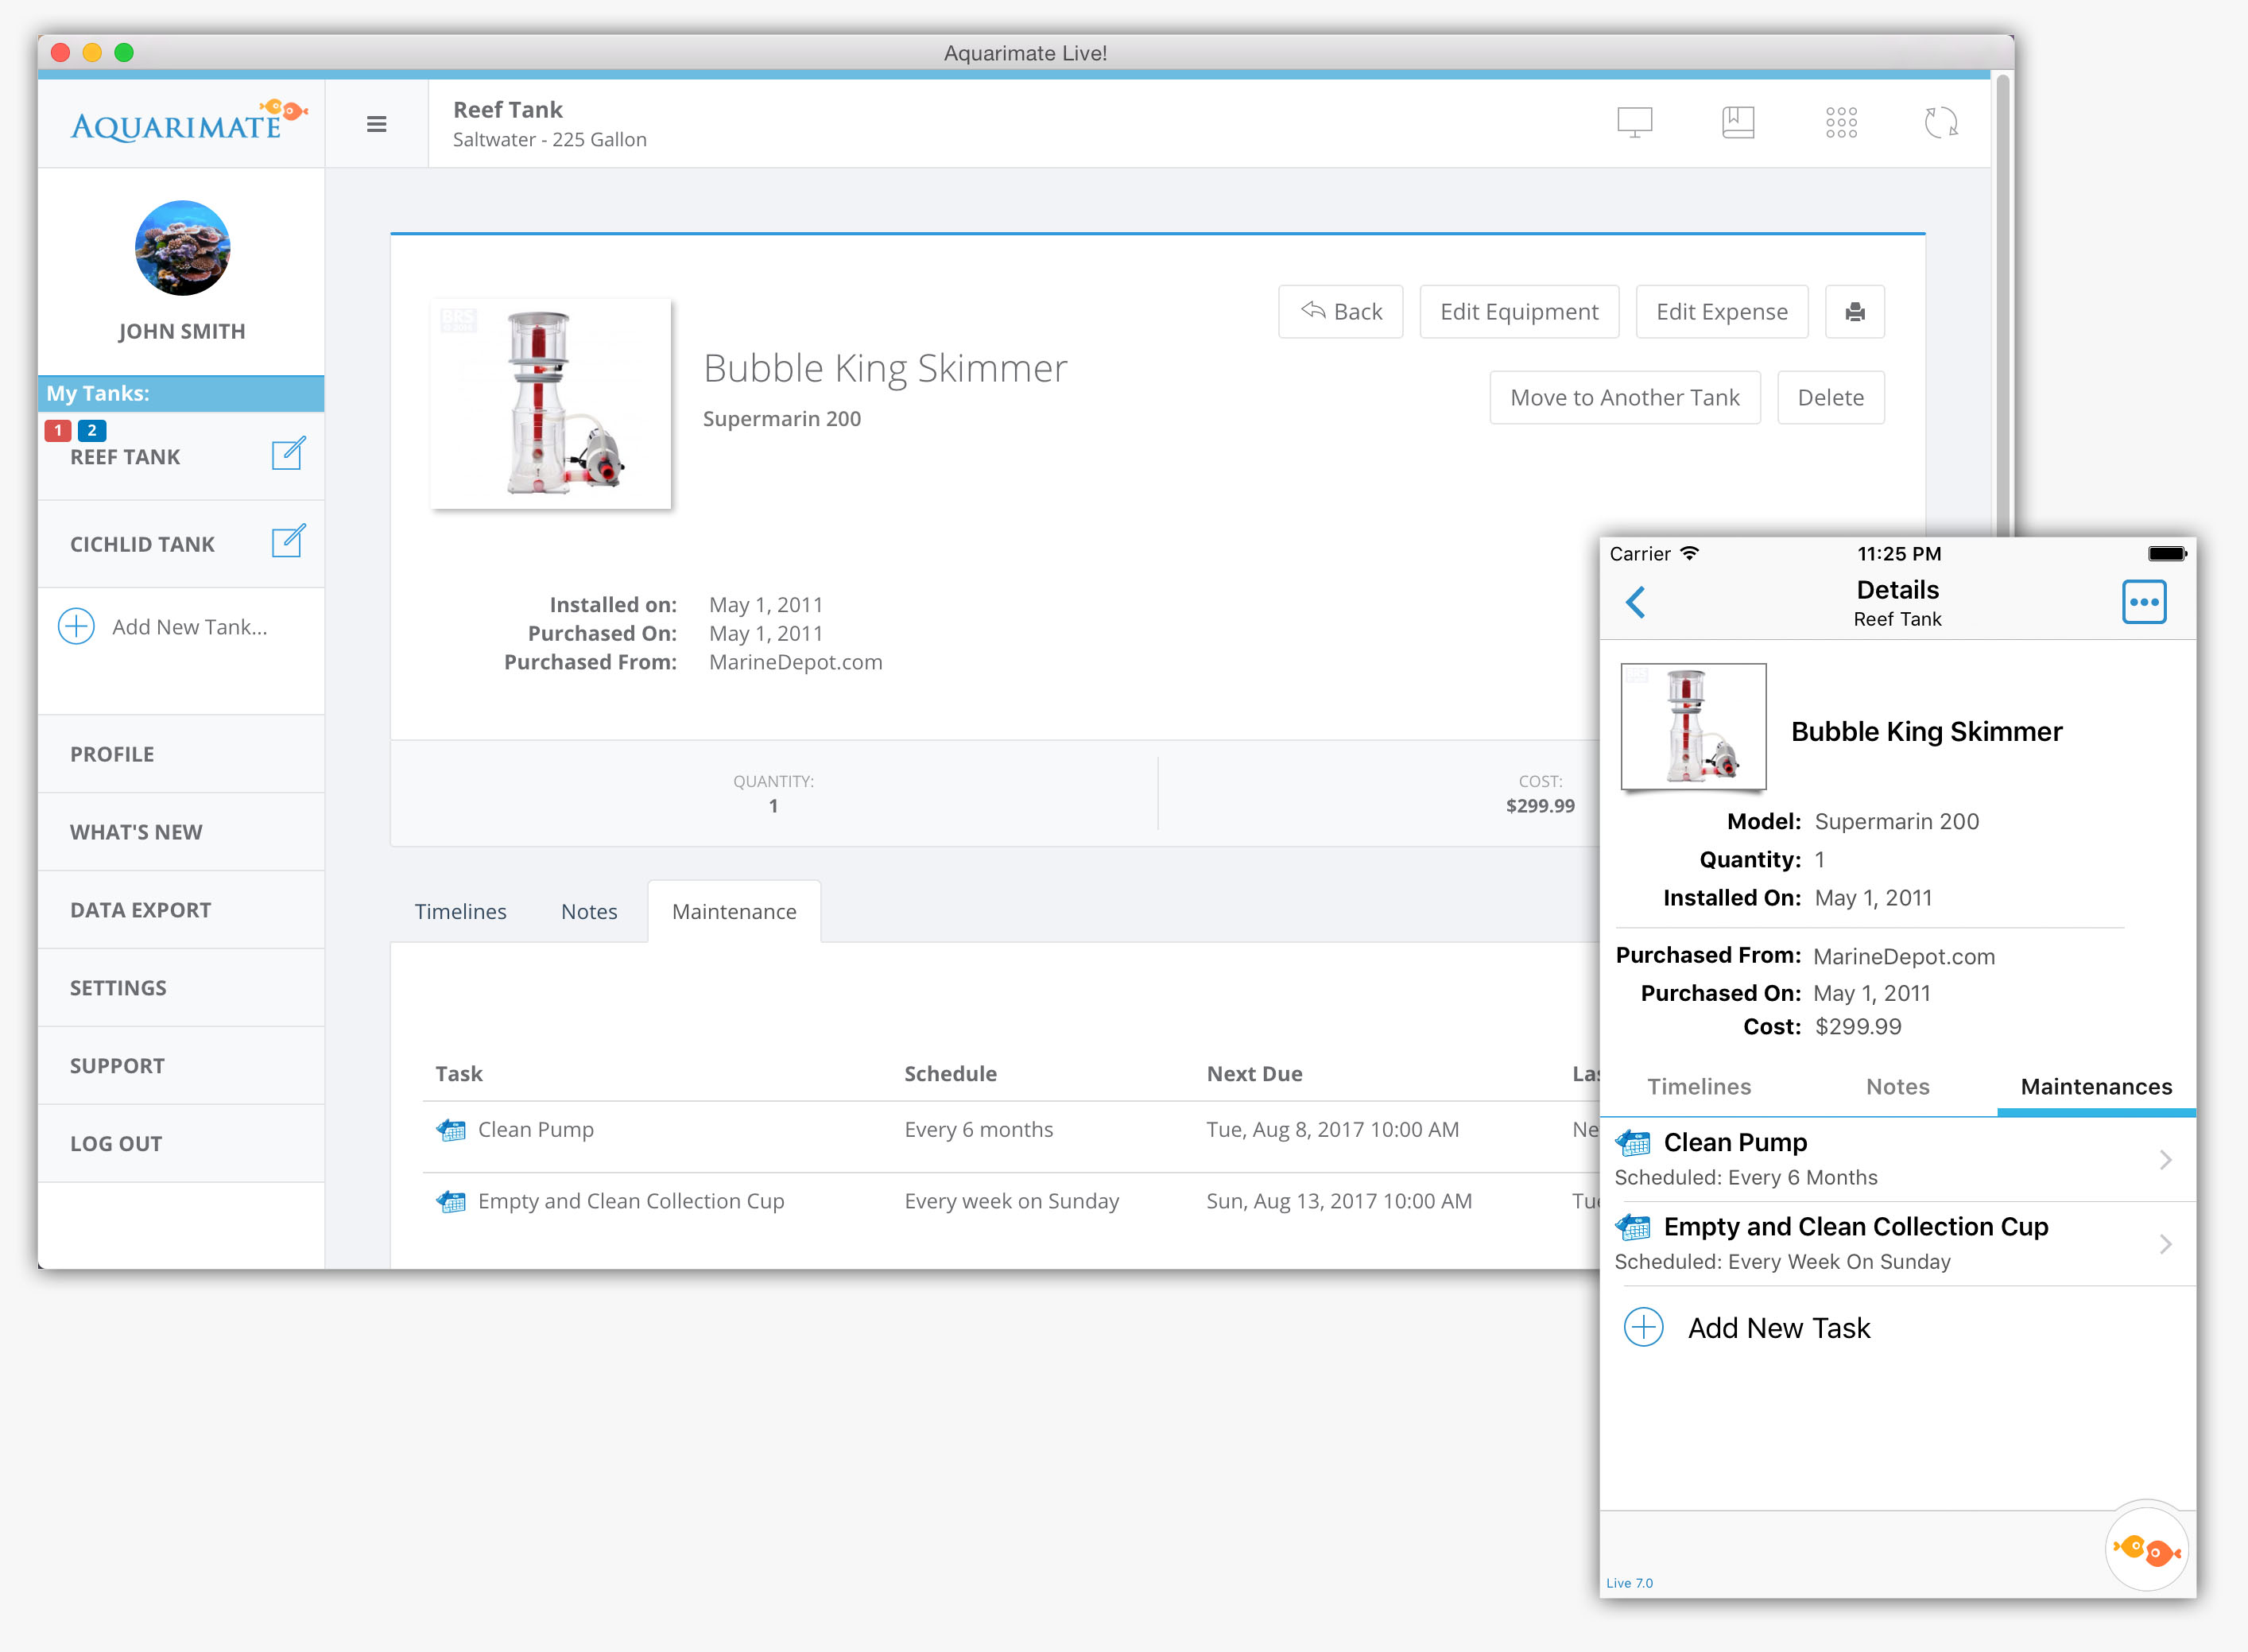Expand mobile Clean Pump row chevron
This screenshot has width=2248, height=1652.
(2165, 1160)
